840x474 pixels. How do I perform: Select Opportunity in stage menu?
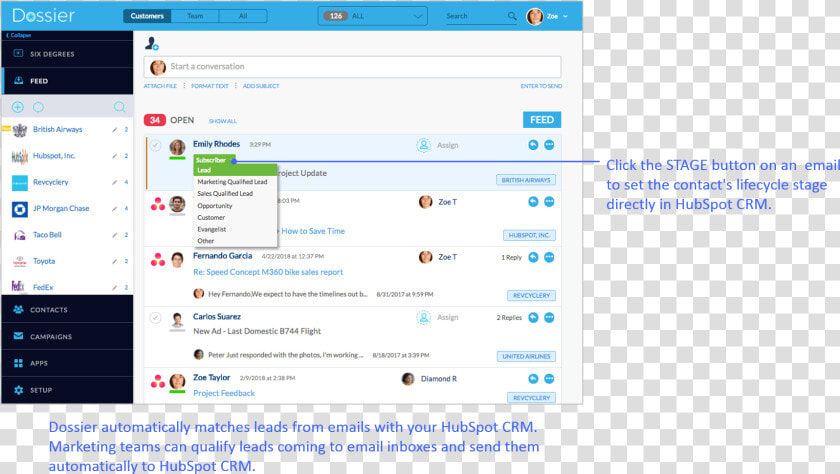[215, 206]
